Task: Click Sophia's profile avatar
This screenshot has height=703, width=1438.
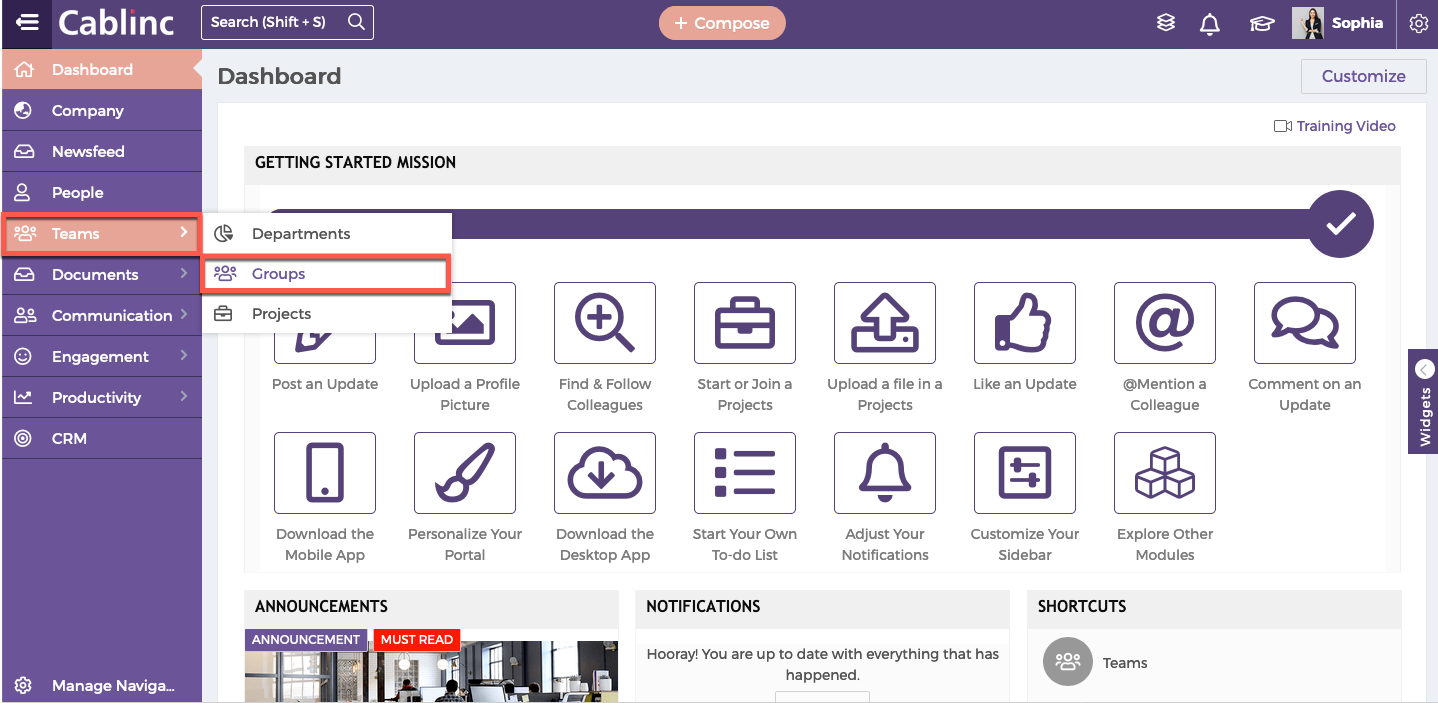Action: pos(1308,23)
